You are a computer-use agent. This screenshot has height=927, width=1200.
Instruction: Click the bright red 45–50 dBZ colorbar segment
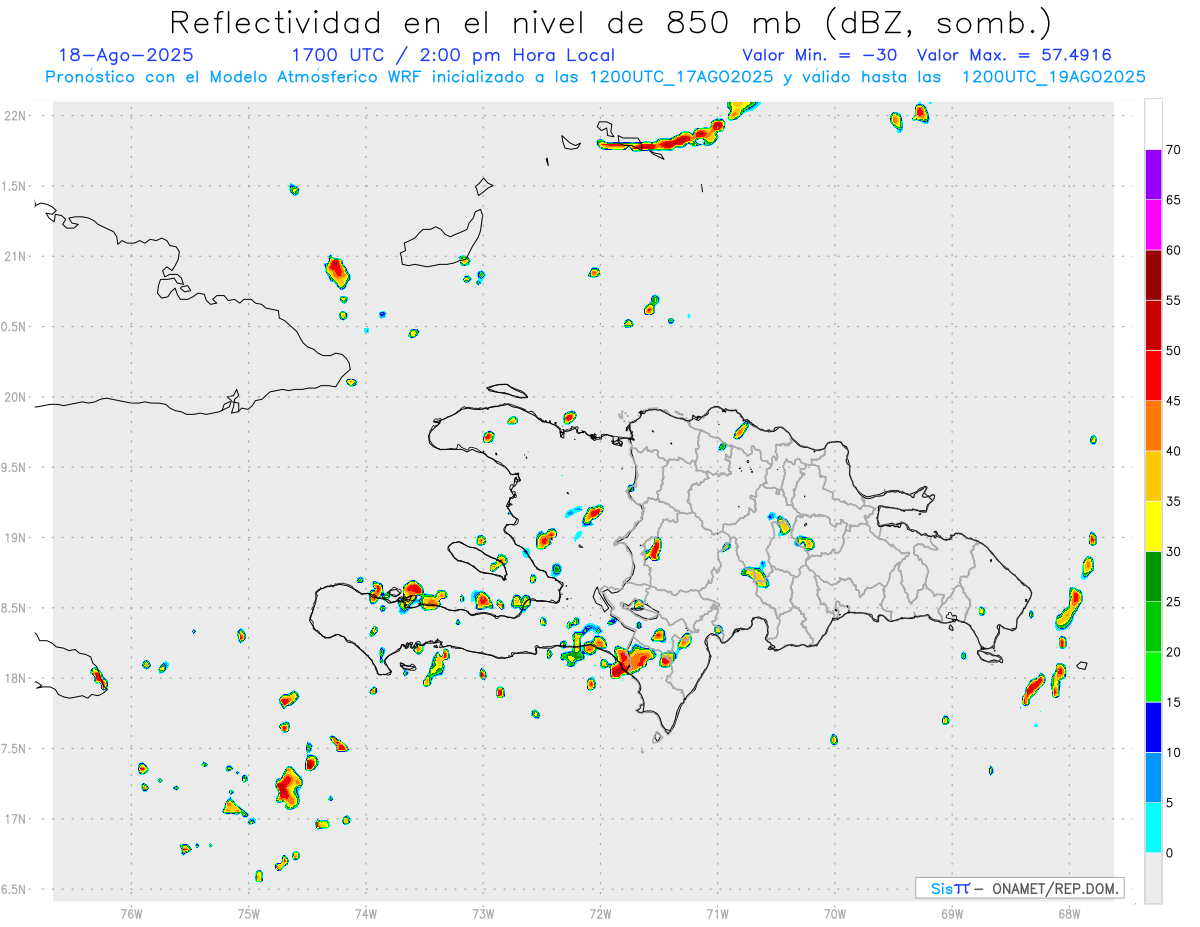[1153, 376]
